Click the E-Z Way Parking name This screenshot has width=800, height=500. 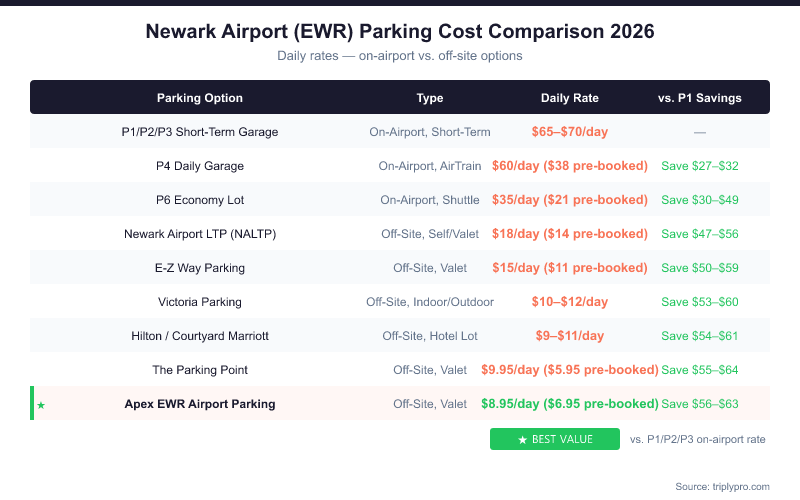coord(200,268)
